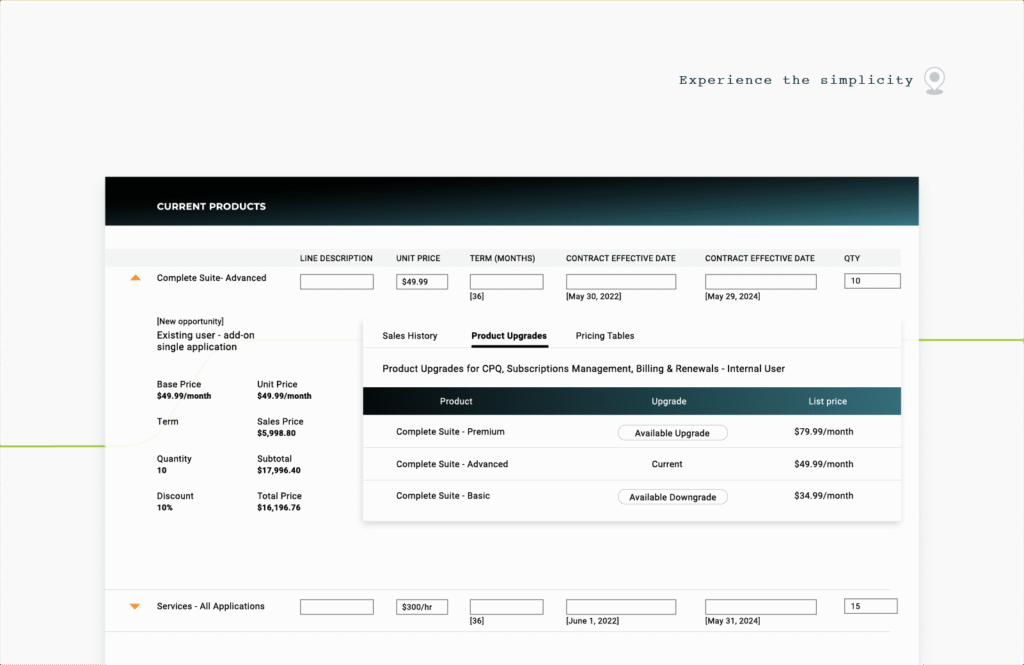
Task: Expand the Services - All Applications row
Action: click(x=135, y=606)
